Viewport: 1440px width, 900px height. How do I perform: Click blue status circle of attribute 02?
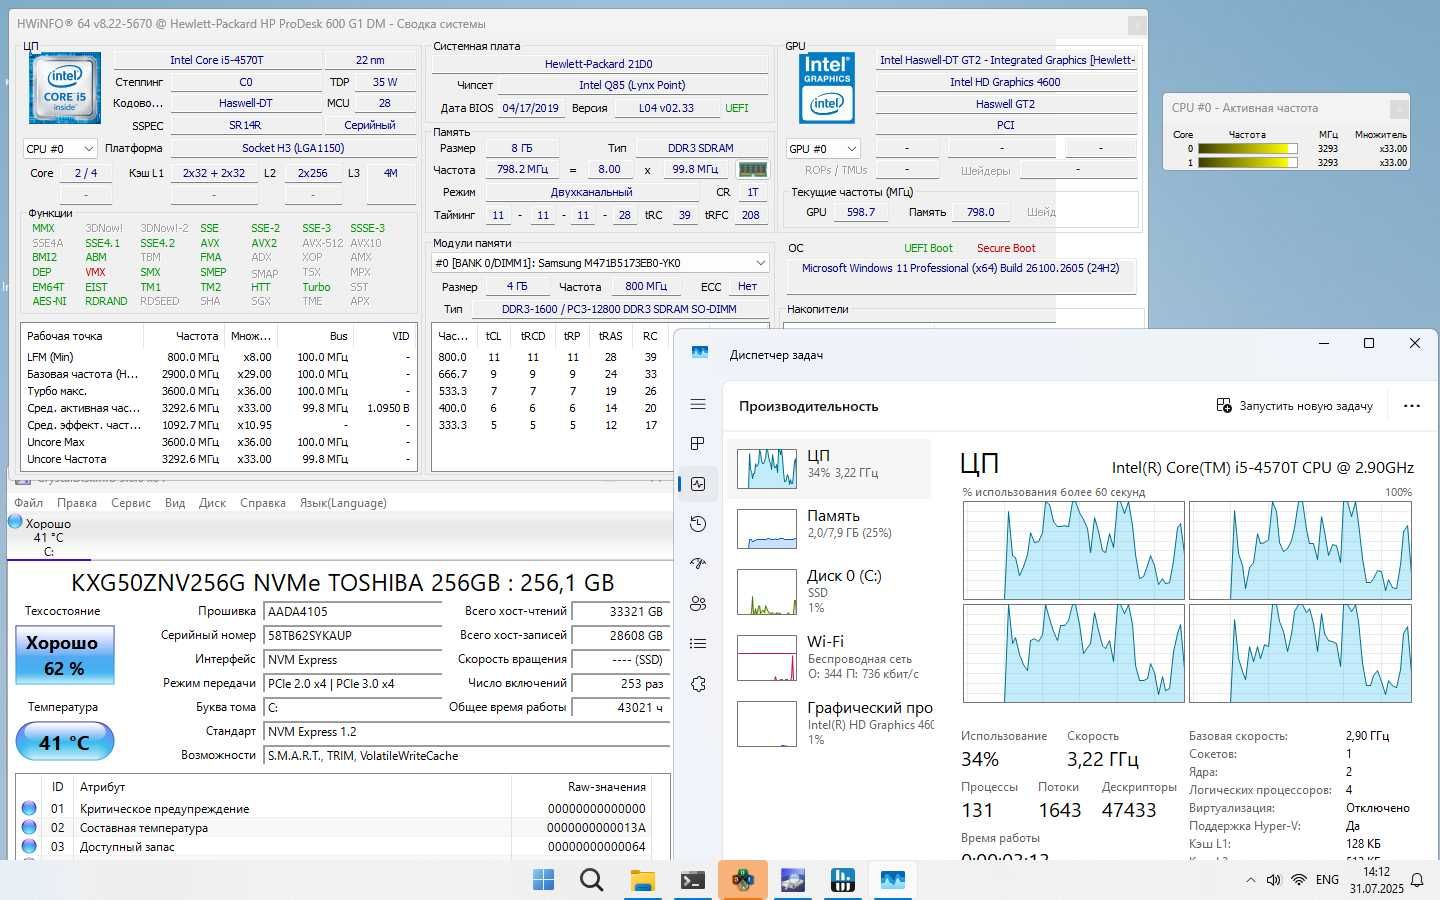pos(29,827)
